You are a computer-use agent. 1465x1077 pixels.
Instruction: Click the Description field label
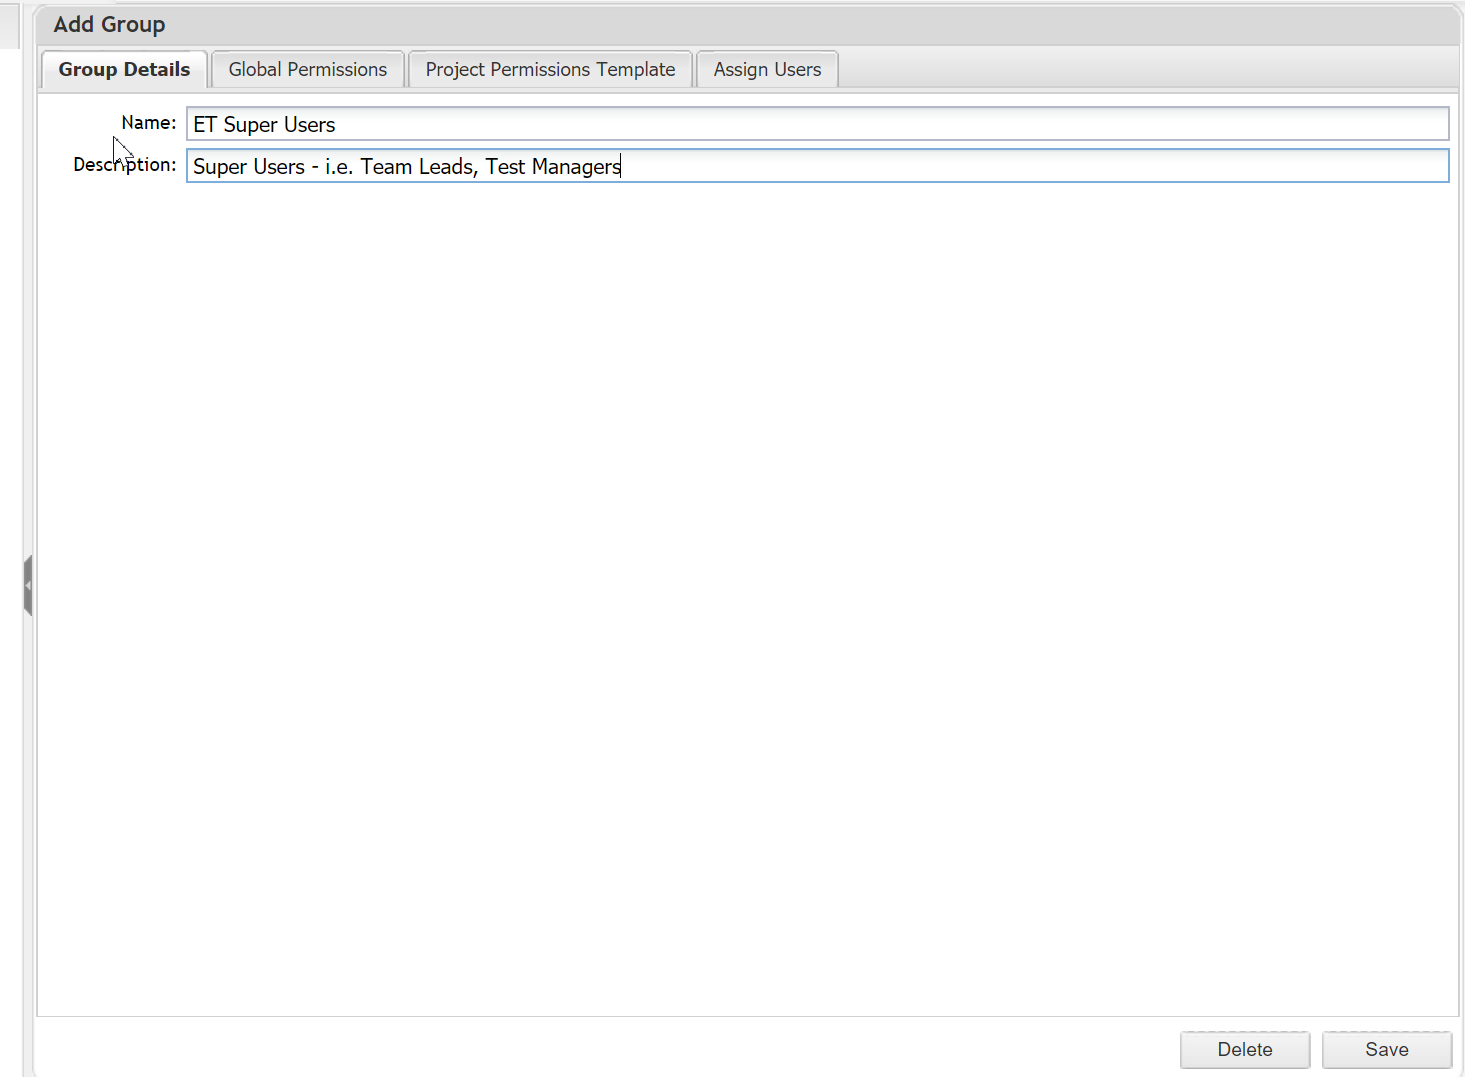[x=124, y=165]
